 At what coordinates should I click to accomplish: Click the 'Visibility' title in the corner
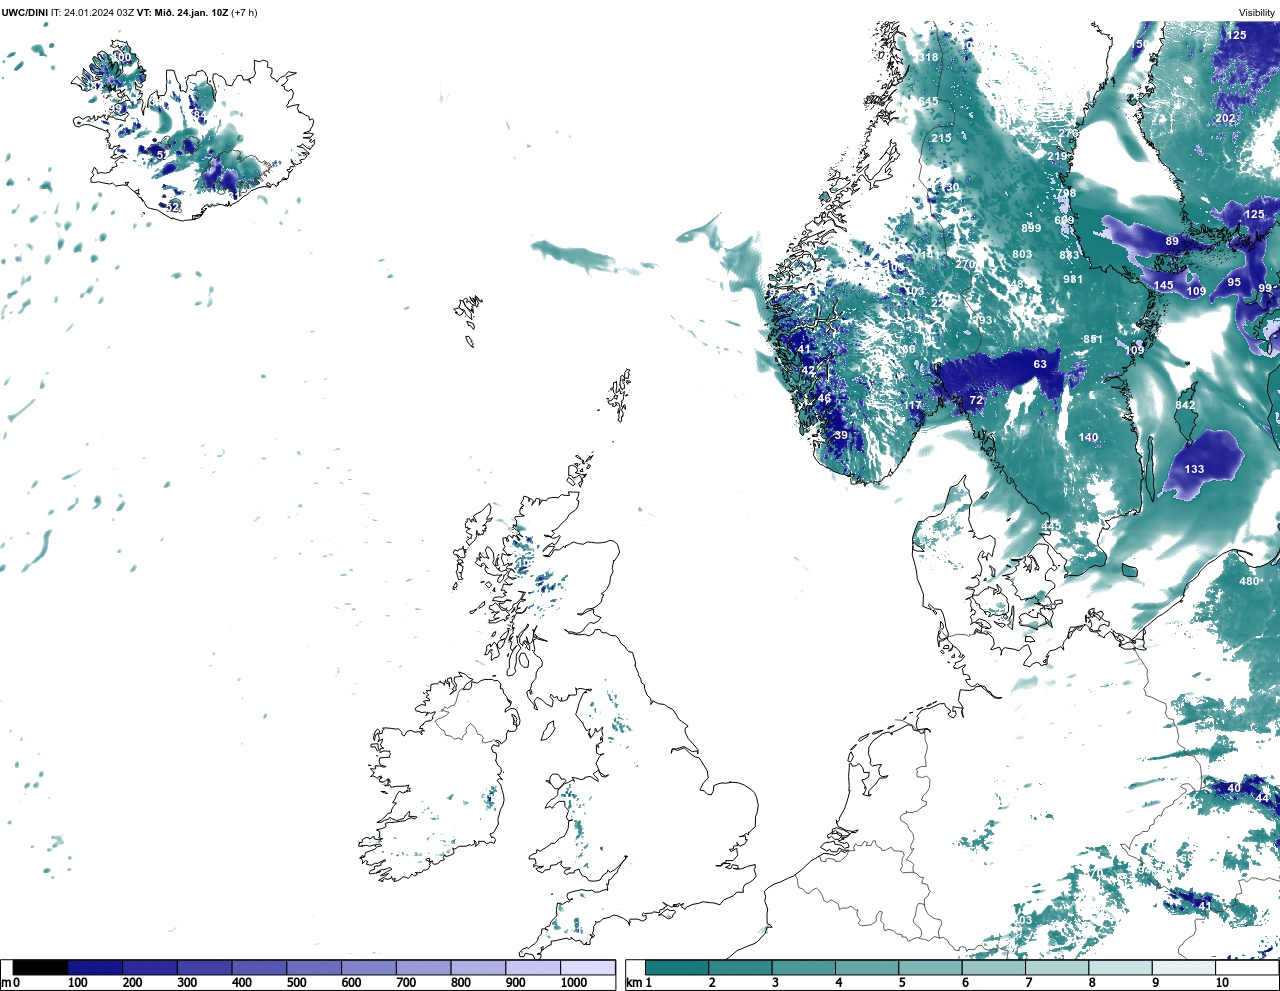point(1257,13)
